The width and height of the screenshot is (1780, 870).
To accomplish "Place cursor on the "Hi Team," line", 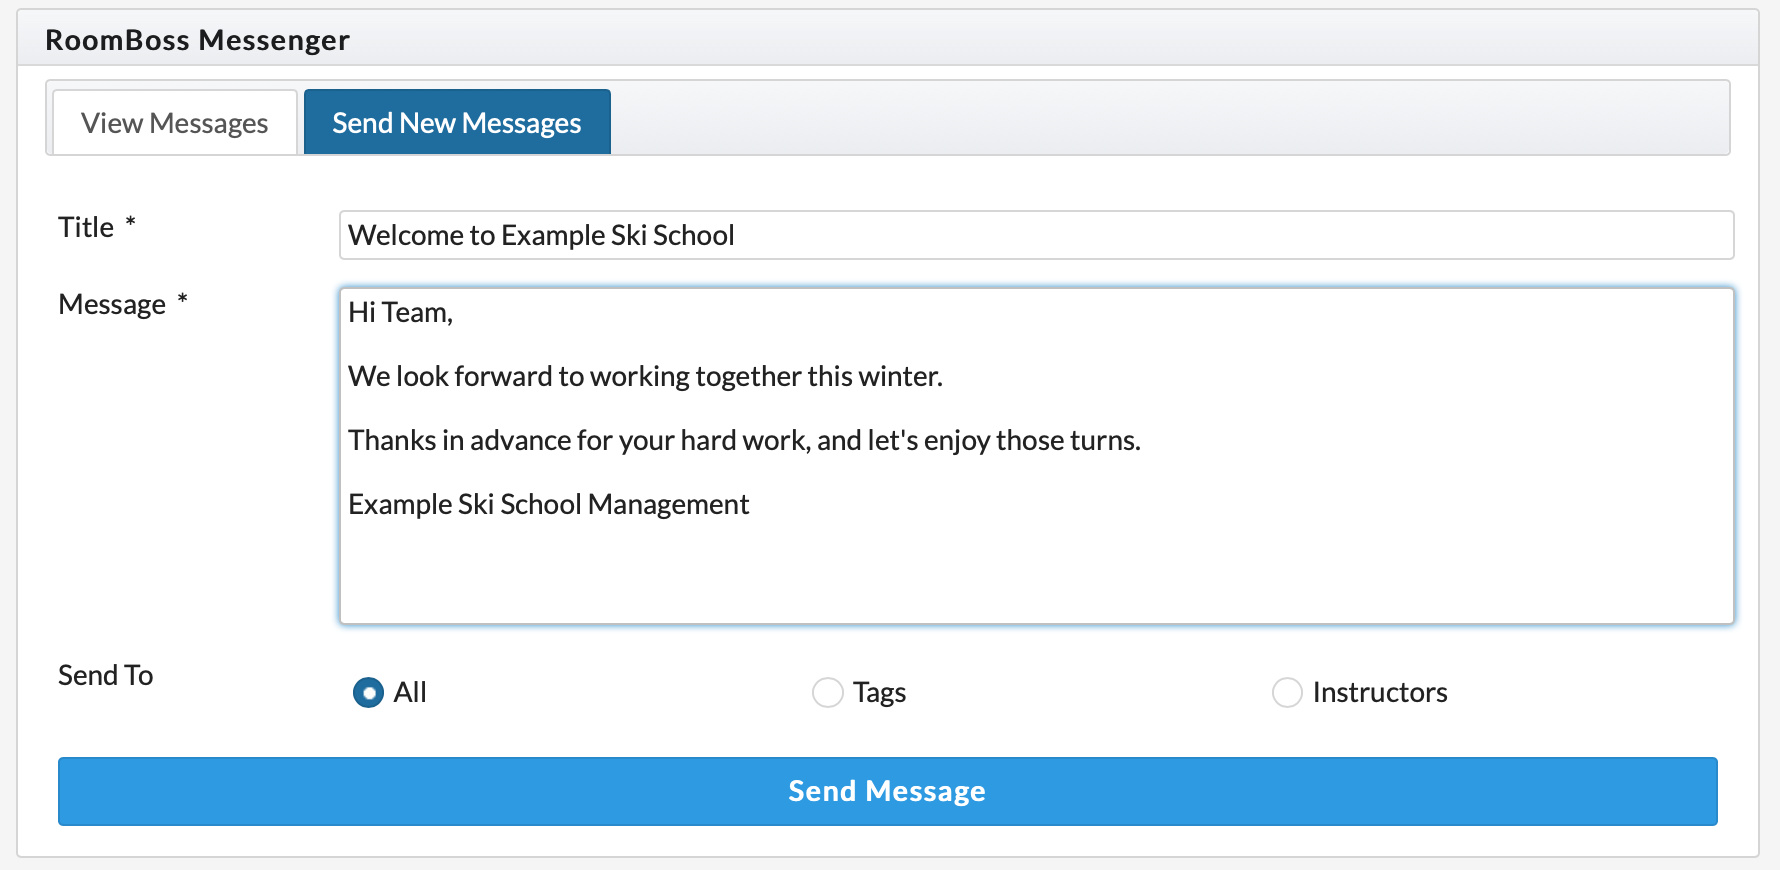I will coord(400,313).
